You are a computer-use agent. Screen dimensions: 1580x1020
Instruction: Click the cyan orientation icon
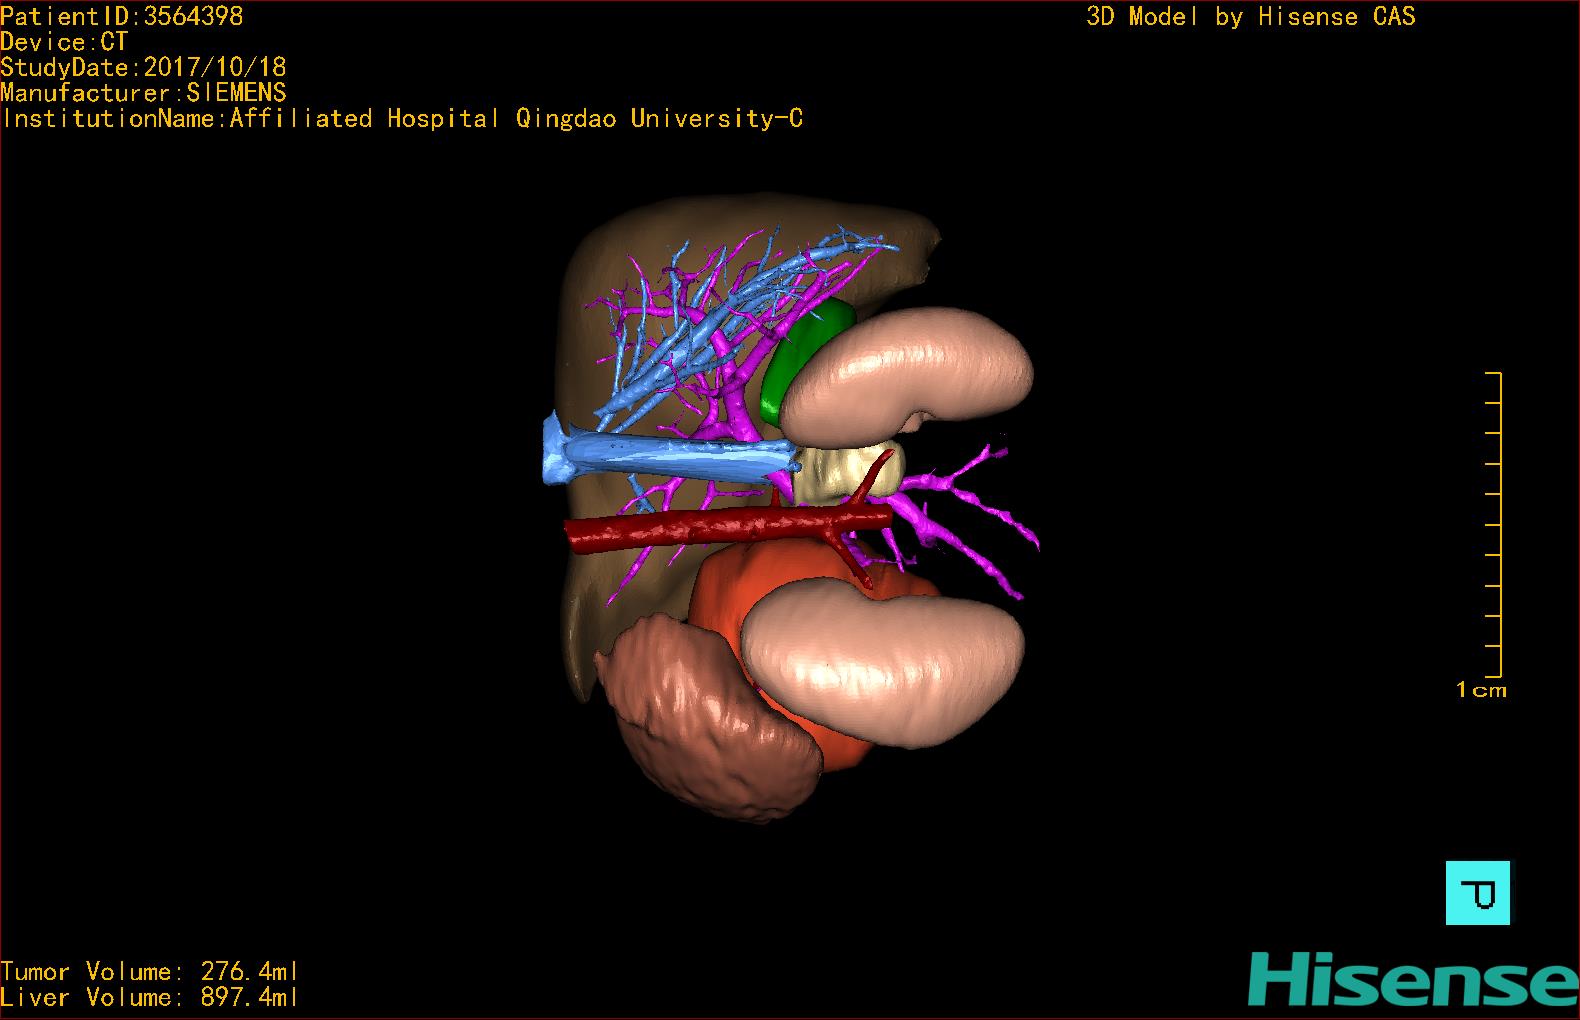click(1477, 892)
